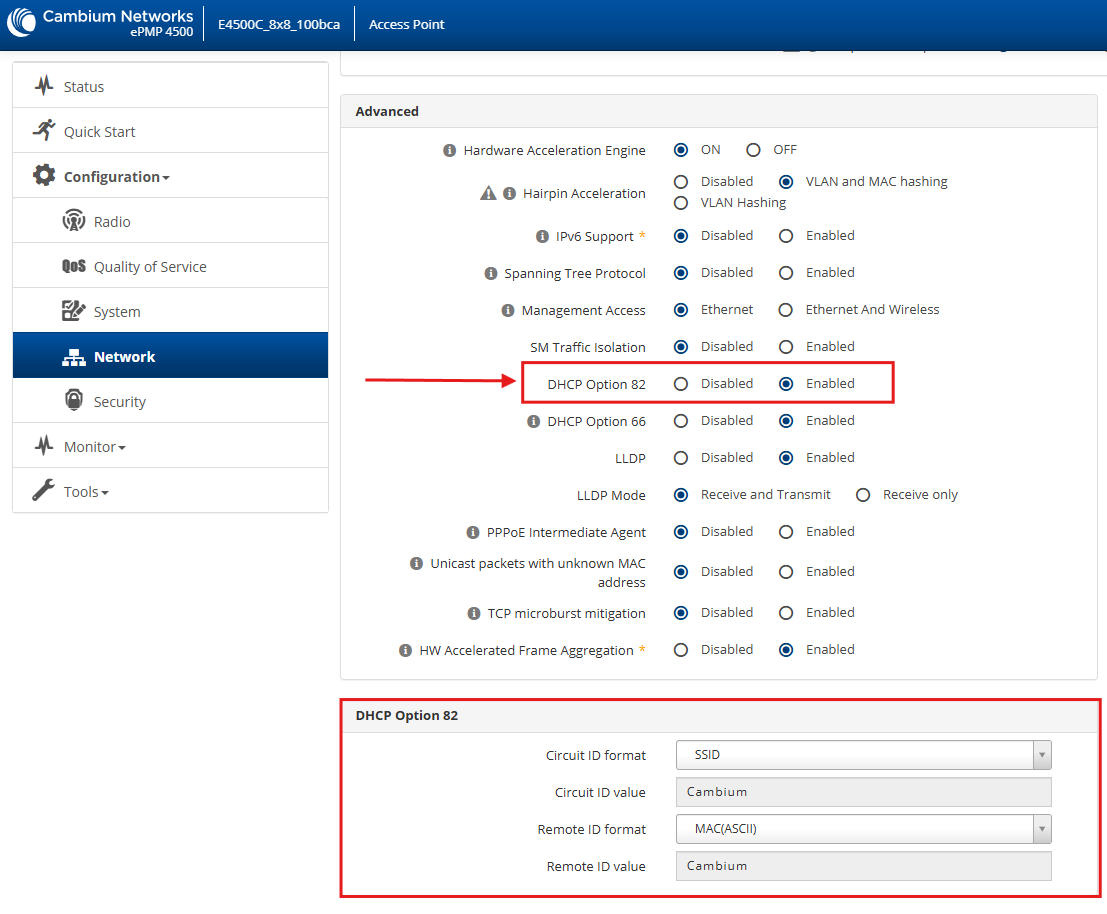The image size is (1107, 914).
Task: Set LLDP Mode to Receive only
Action: point(863,495)
